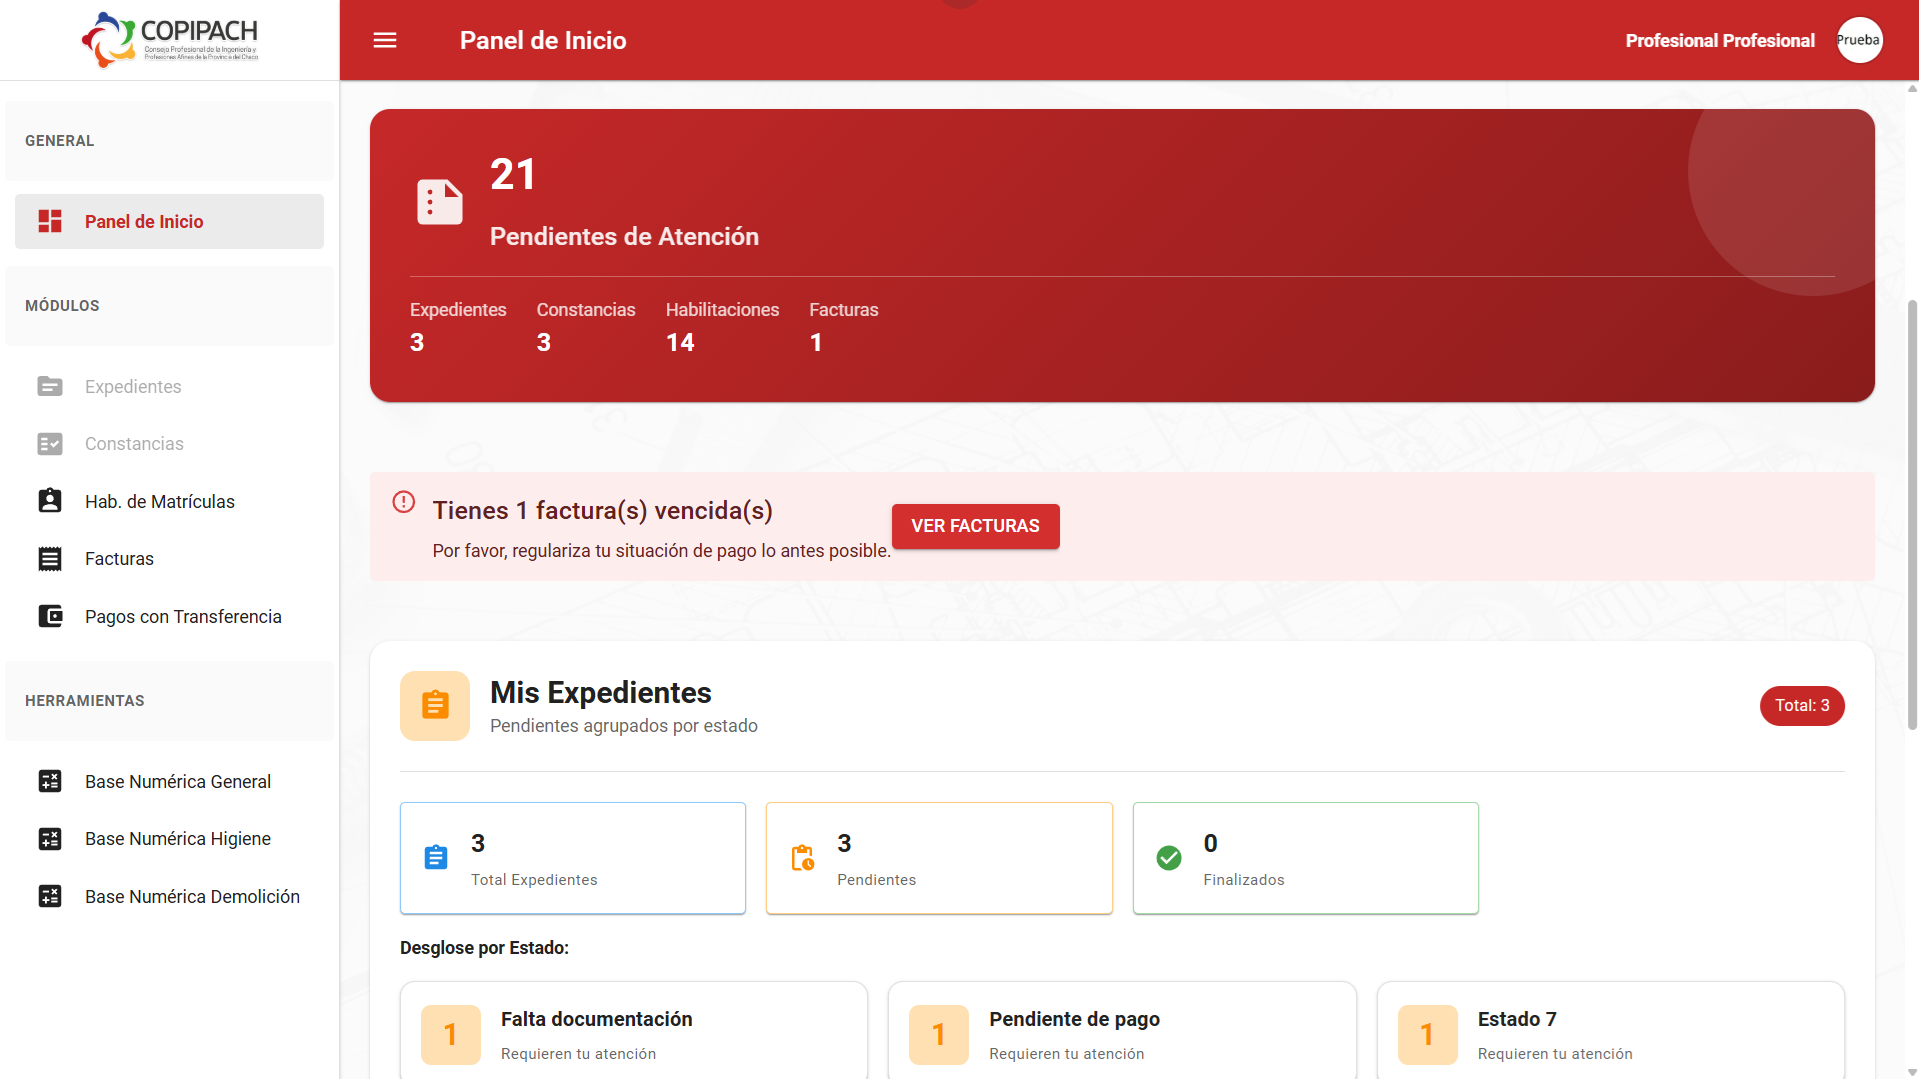
Task: Click the Mis Expedientes heading
Action: (601, 692)
